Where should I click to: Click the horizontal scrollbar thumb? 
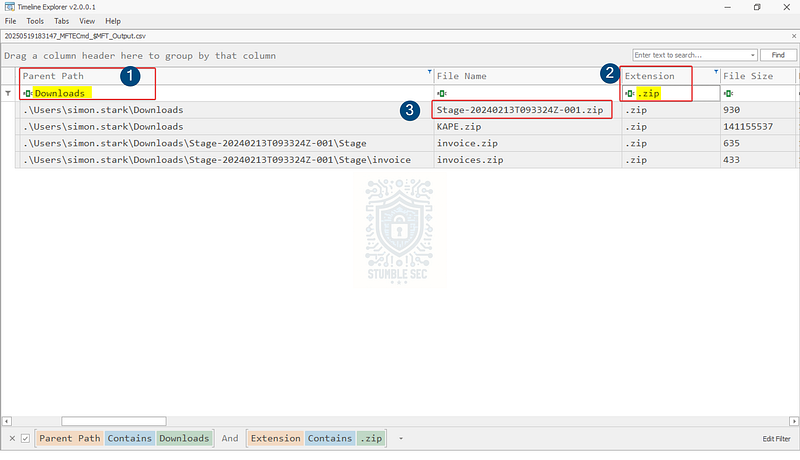tap(114, 421)
